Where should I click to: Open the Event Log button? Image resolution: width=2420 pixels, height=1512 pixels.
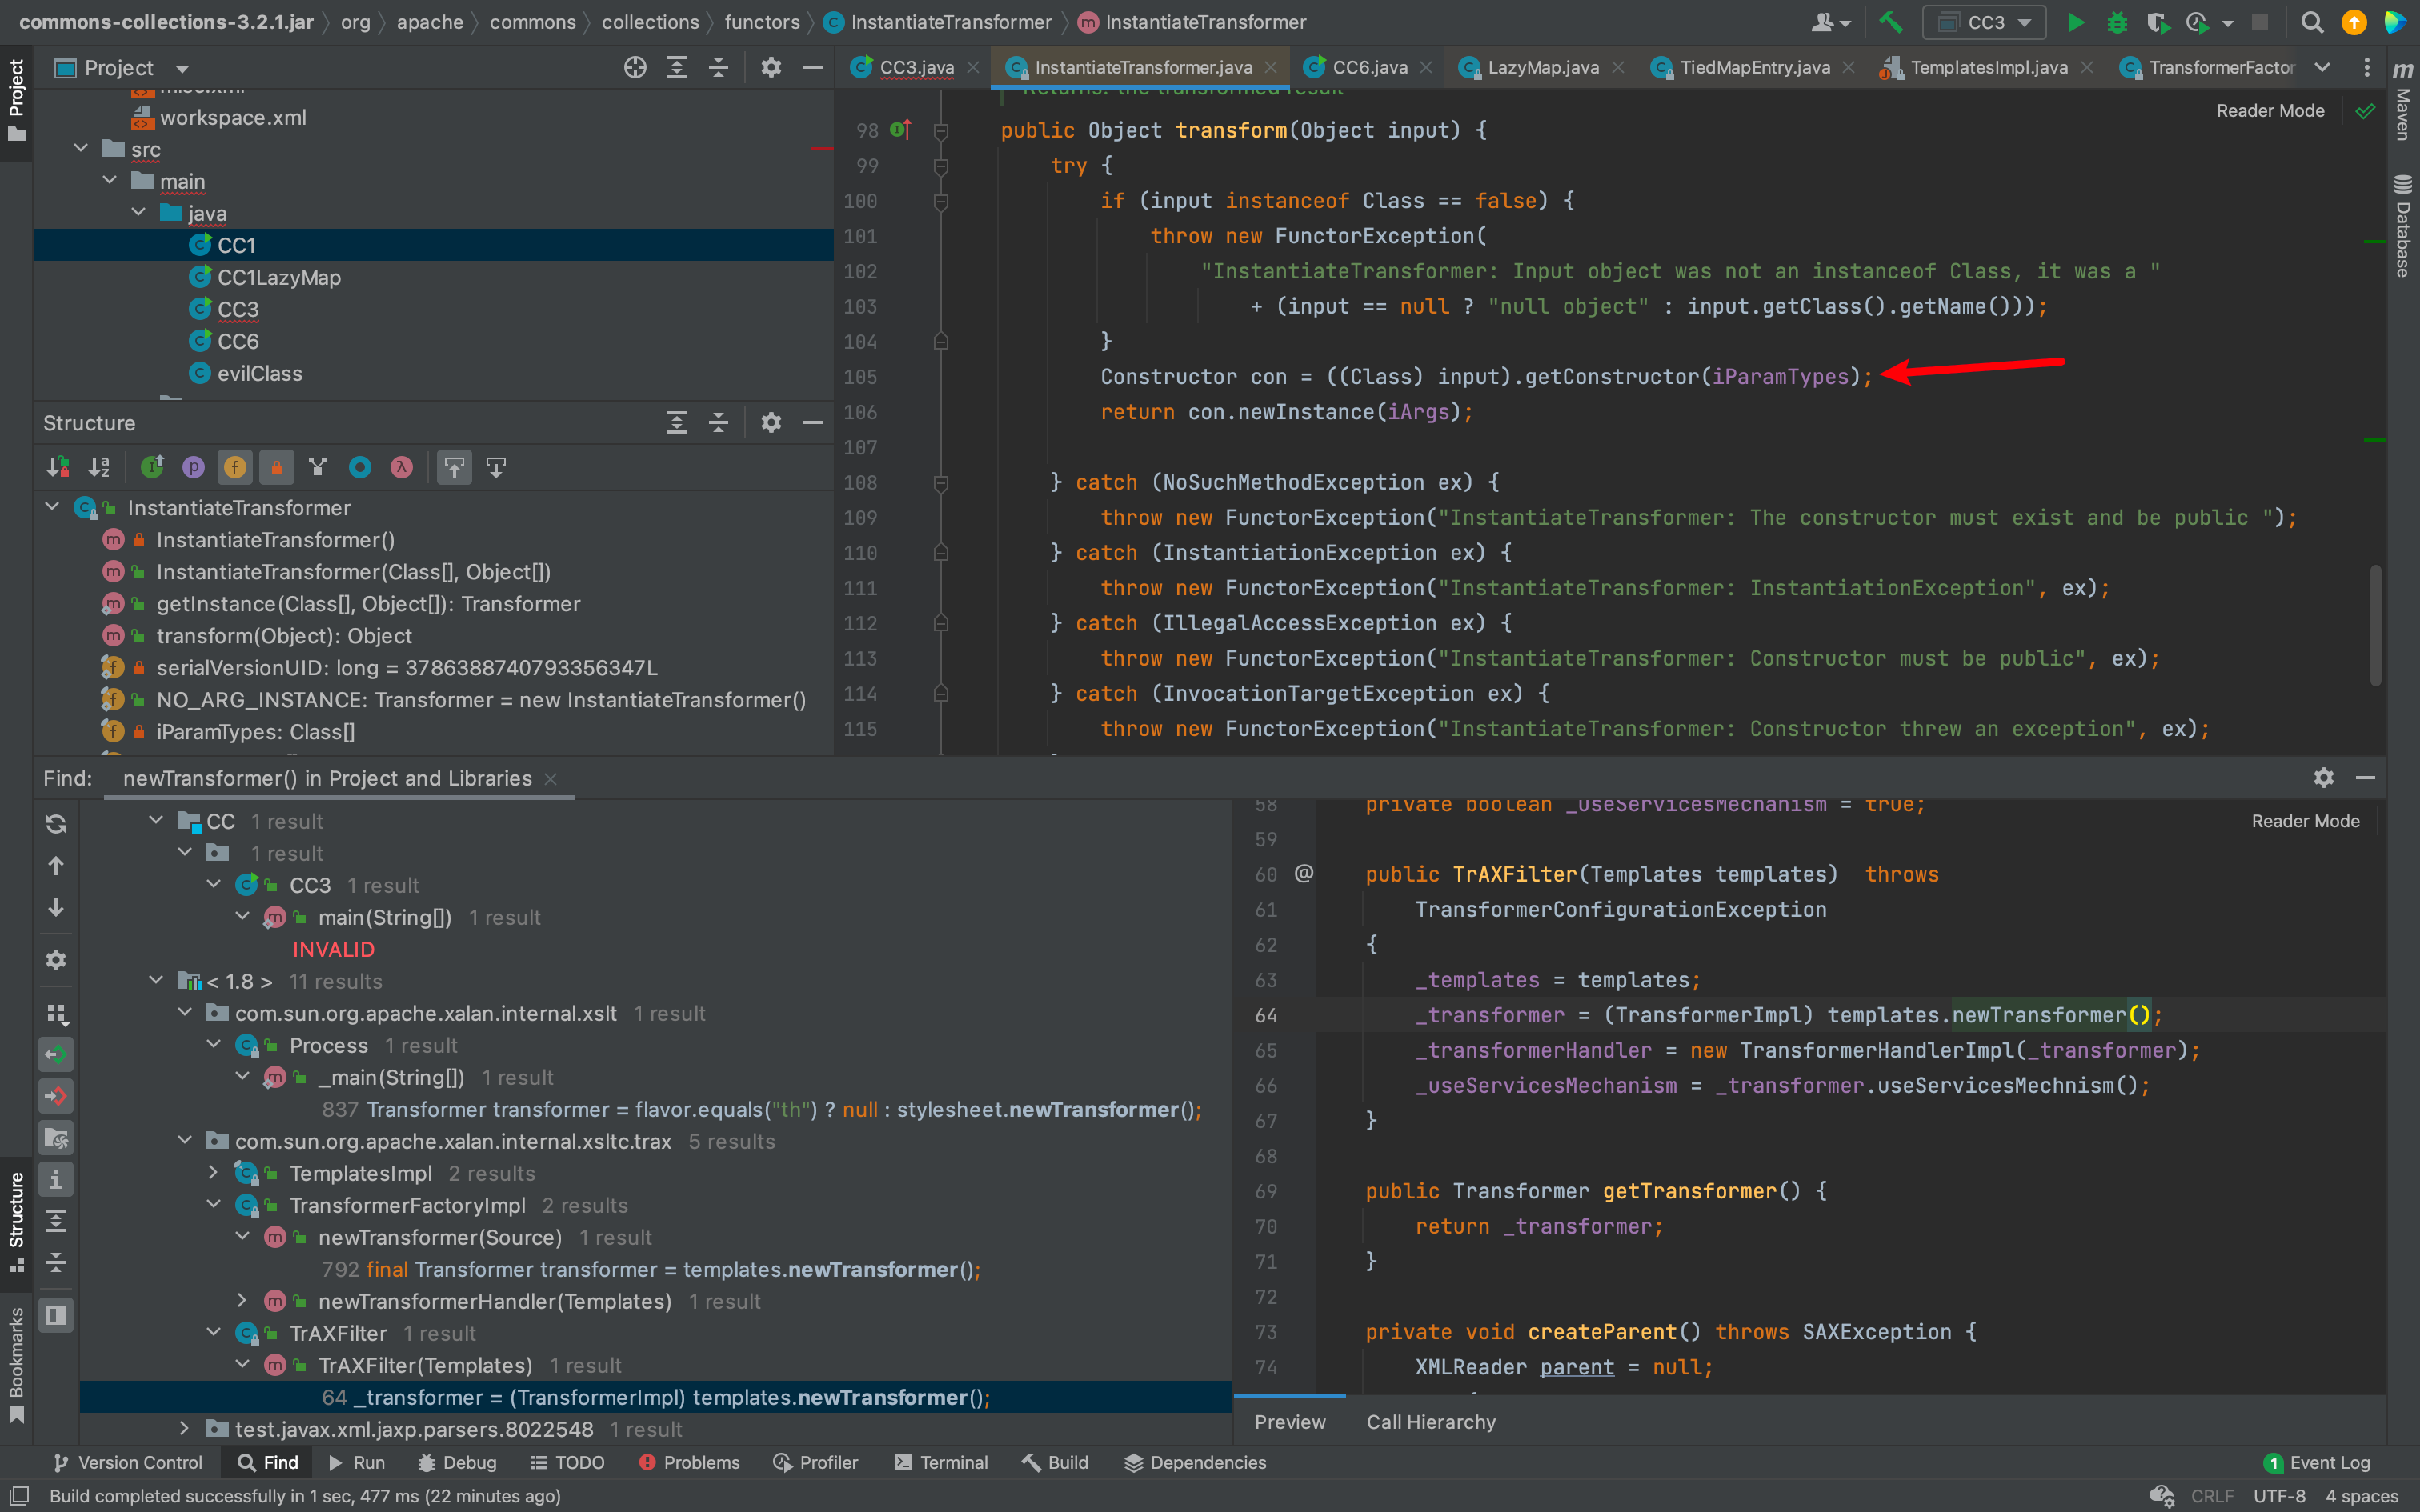pos(2316,1462)
